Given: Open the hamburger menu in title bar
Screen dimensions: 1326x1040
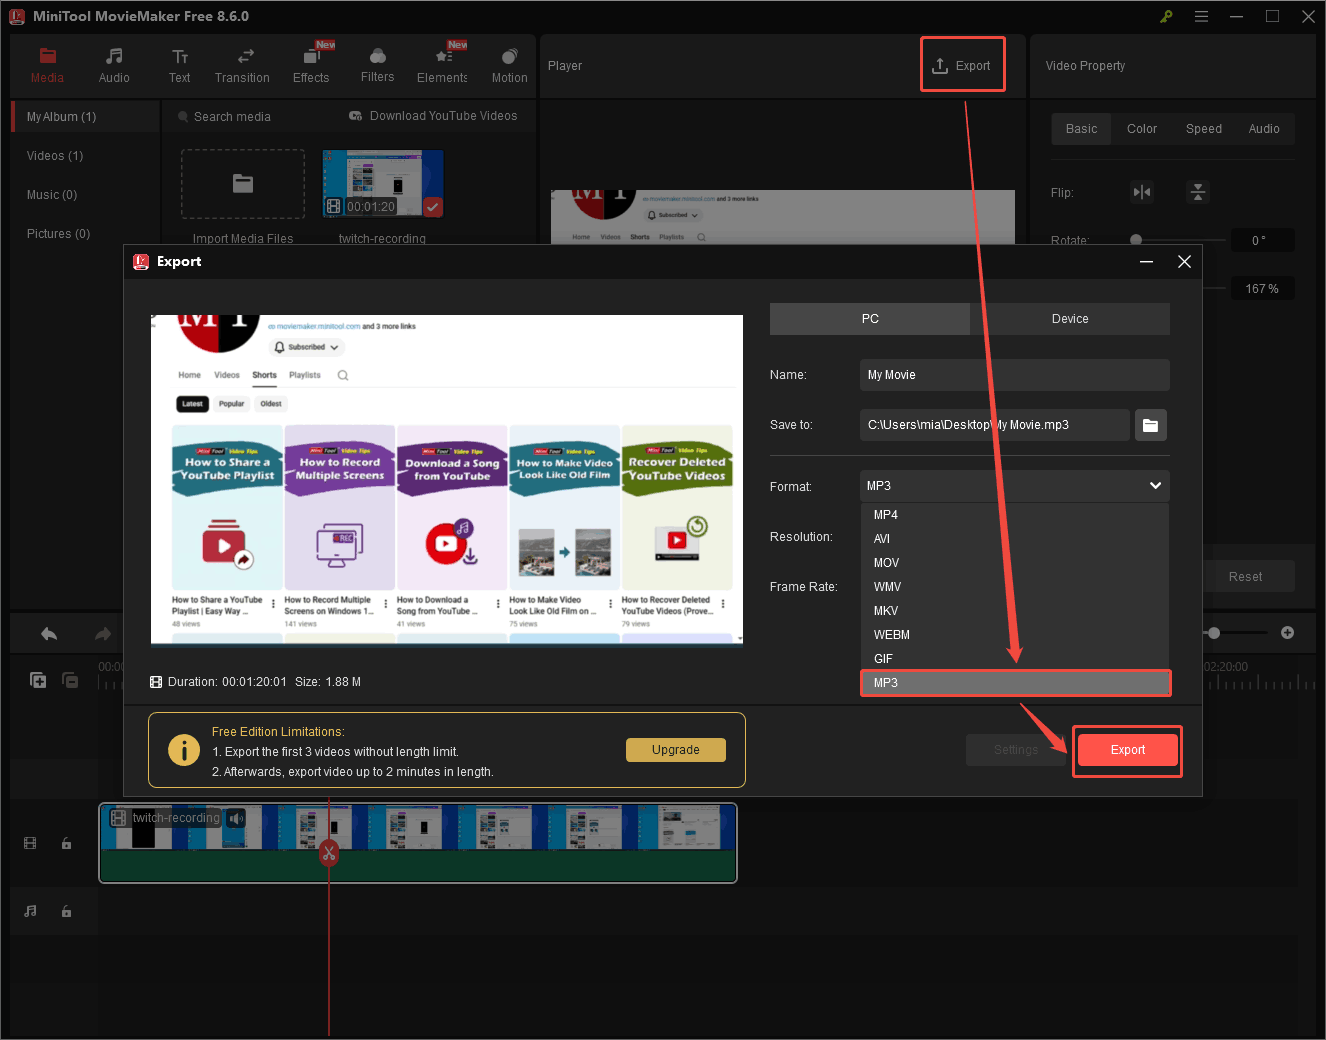Looking at the screenshot, I should (x=1201, y=16).
